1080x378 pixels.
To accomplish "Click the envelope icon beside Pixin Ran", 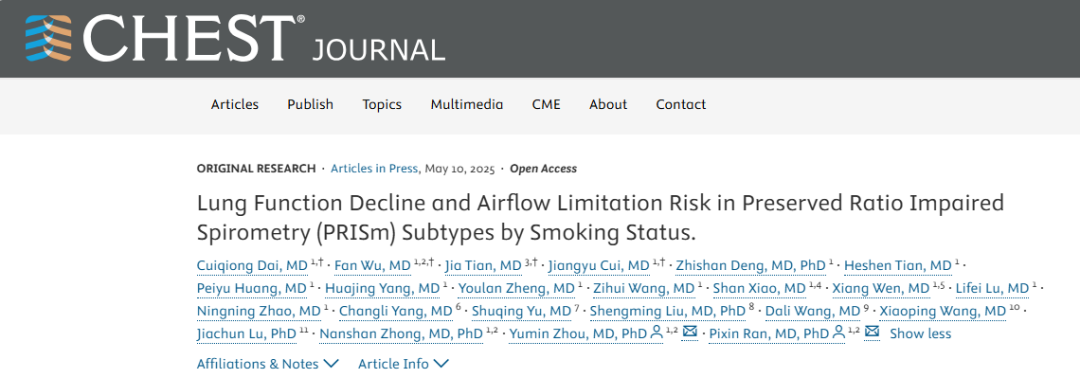I will (872, 333).
